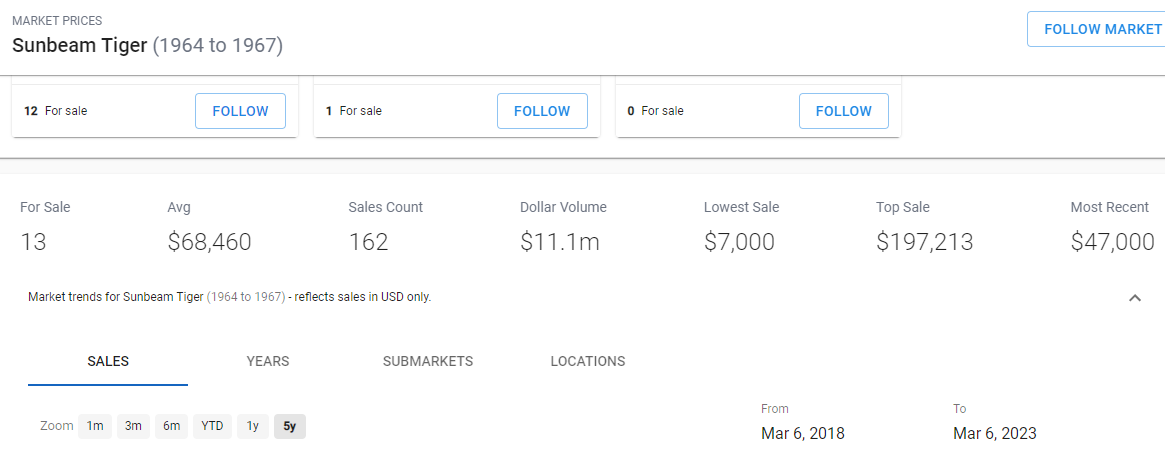Click the Sunbeam Tiger page title
Viewport: 1165px width, 463px height.
pyautogui.click(x=147, y=45)
